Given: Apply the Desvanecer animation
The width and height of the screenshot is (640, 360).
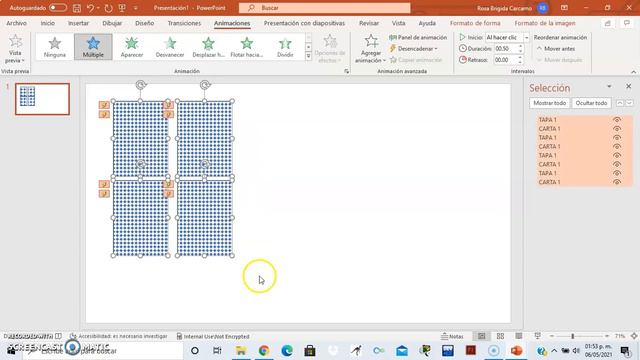Looking at the screenshot, I should (170, 47).
